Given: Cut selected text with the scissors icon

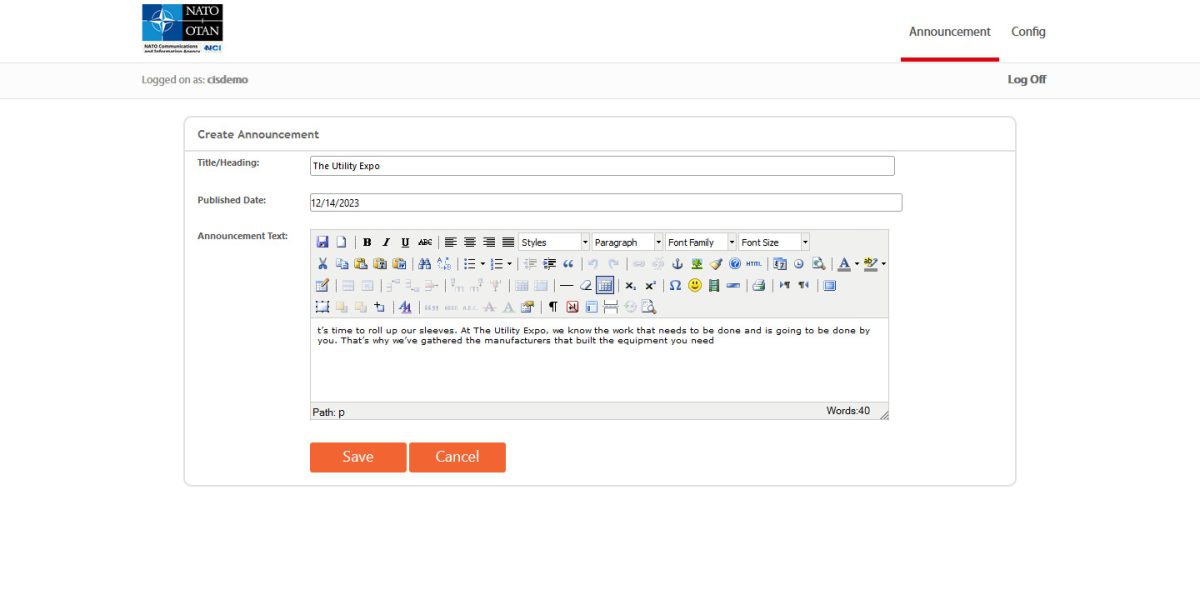Looking at the screenshot, I should click(x=323, y=264).
